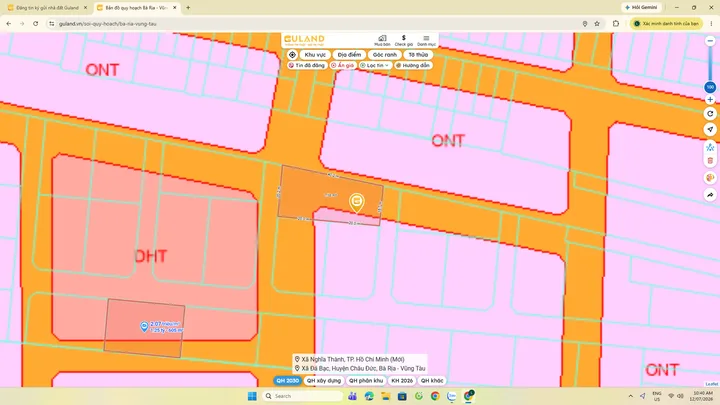Select the QH 2030 planning layer
Image resolution: width=720 pixels, height=405 pixels.
coord(287,381)
